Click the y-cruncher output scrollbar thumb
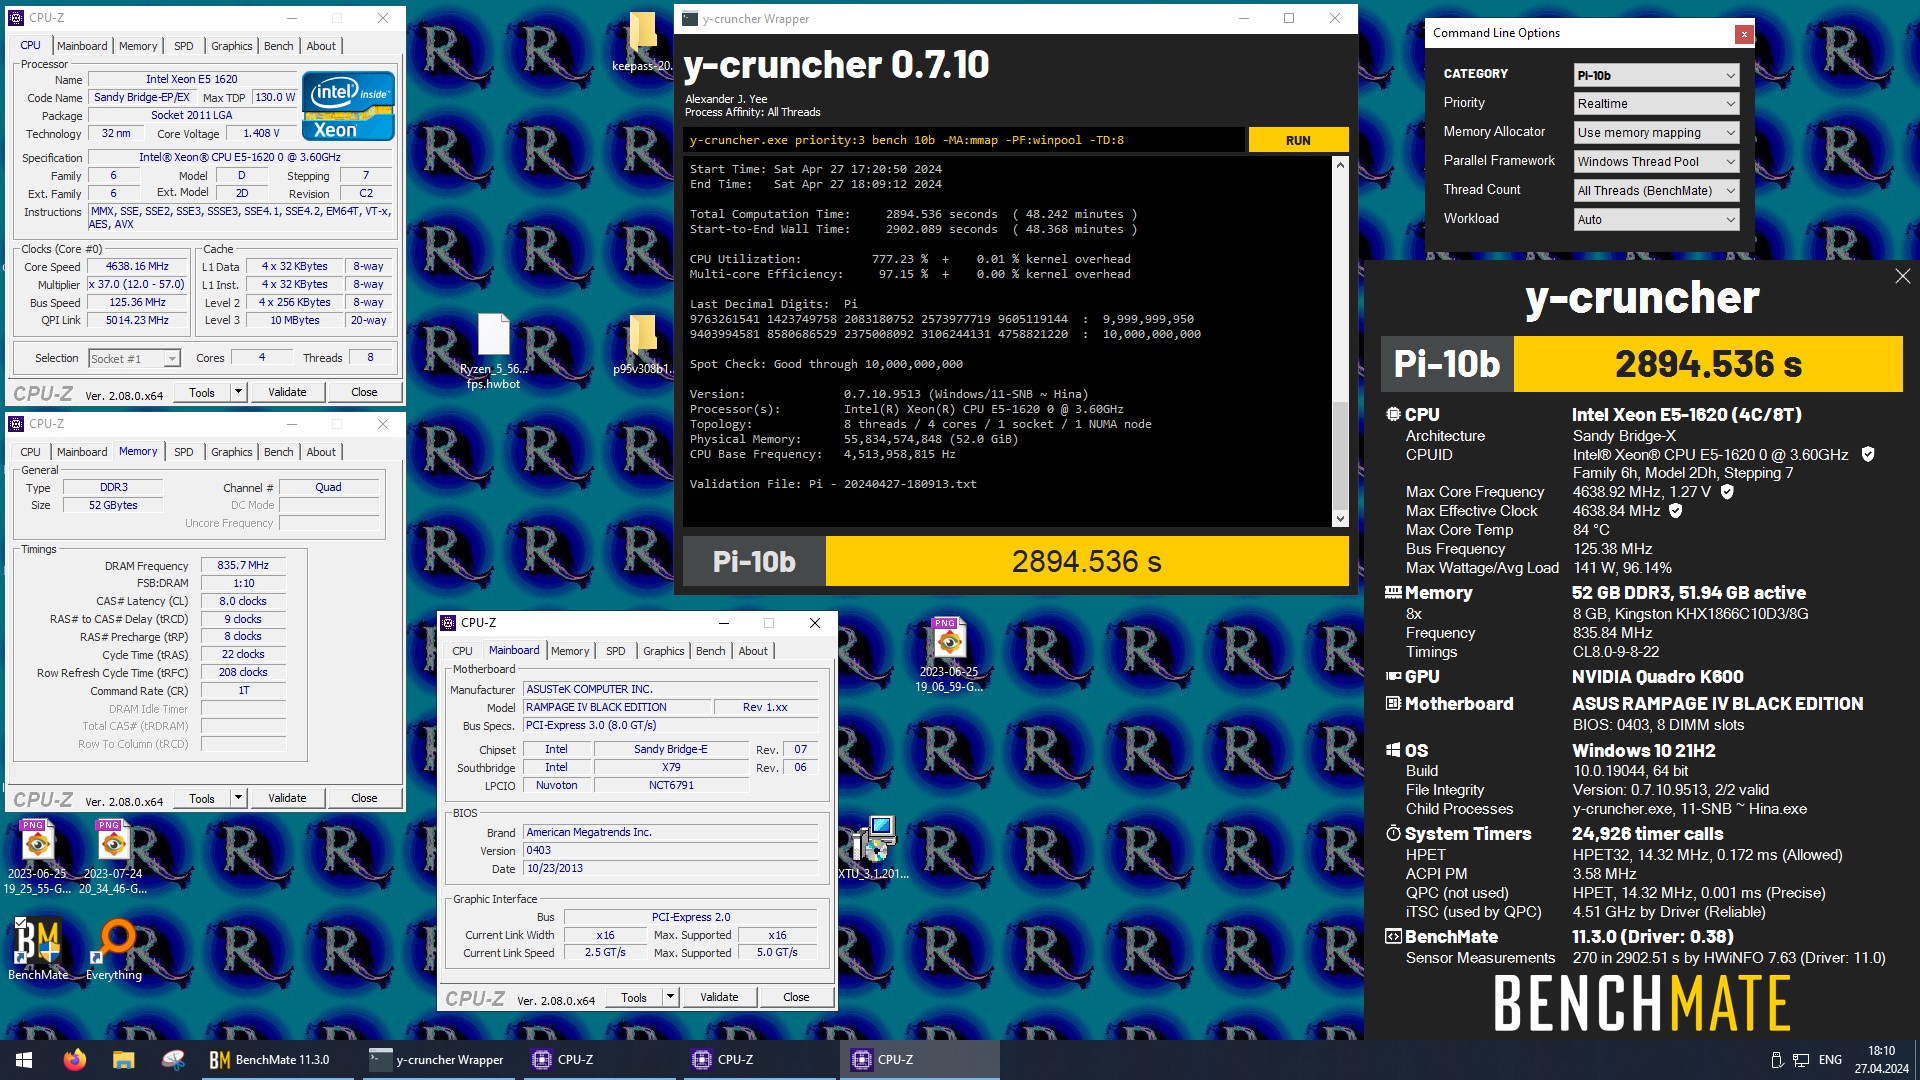 pyautogui.click(x=1340, y=455)
